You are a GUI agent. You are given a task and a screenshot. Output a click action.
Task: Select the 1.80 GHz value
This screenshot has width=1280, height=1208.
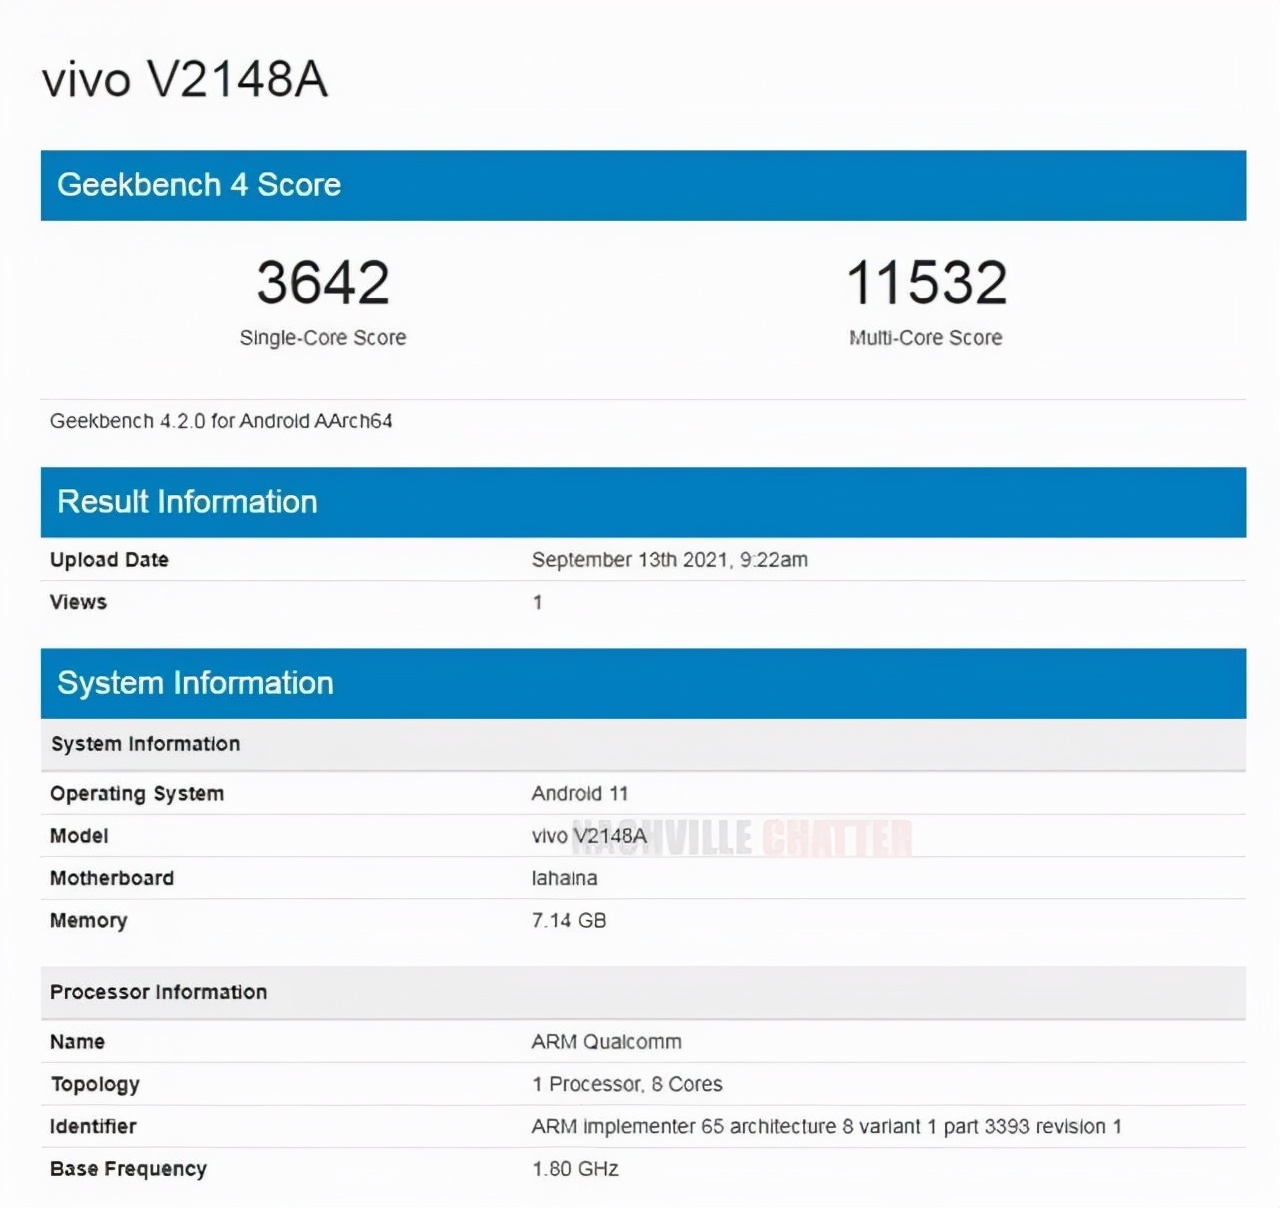tap(575, 1169)
